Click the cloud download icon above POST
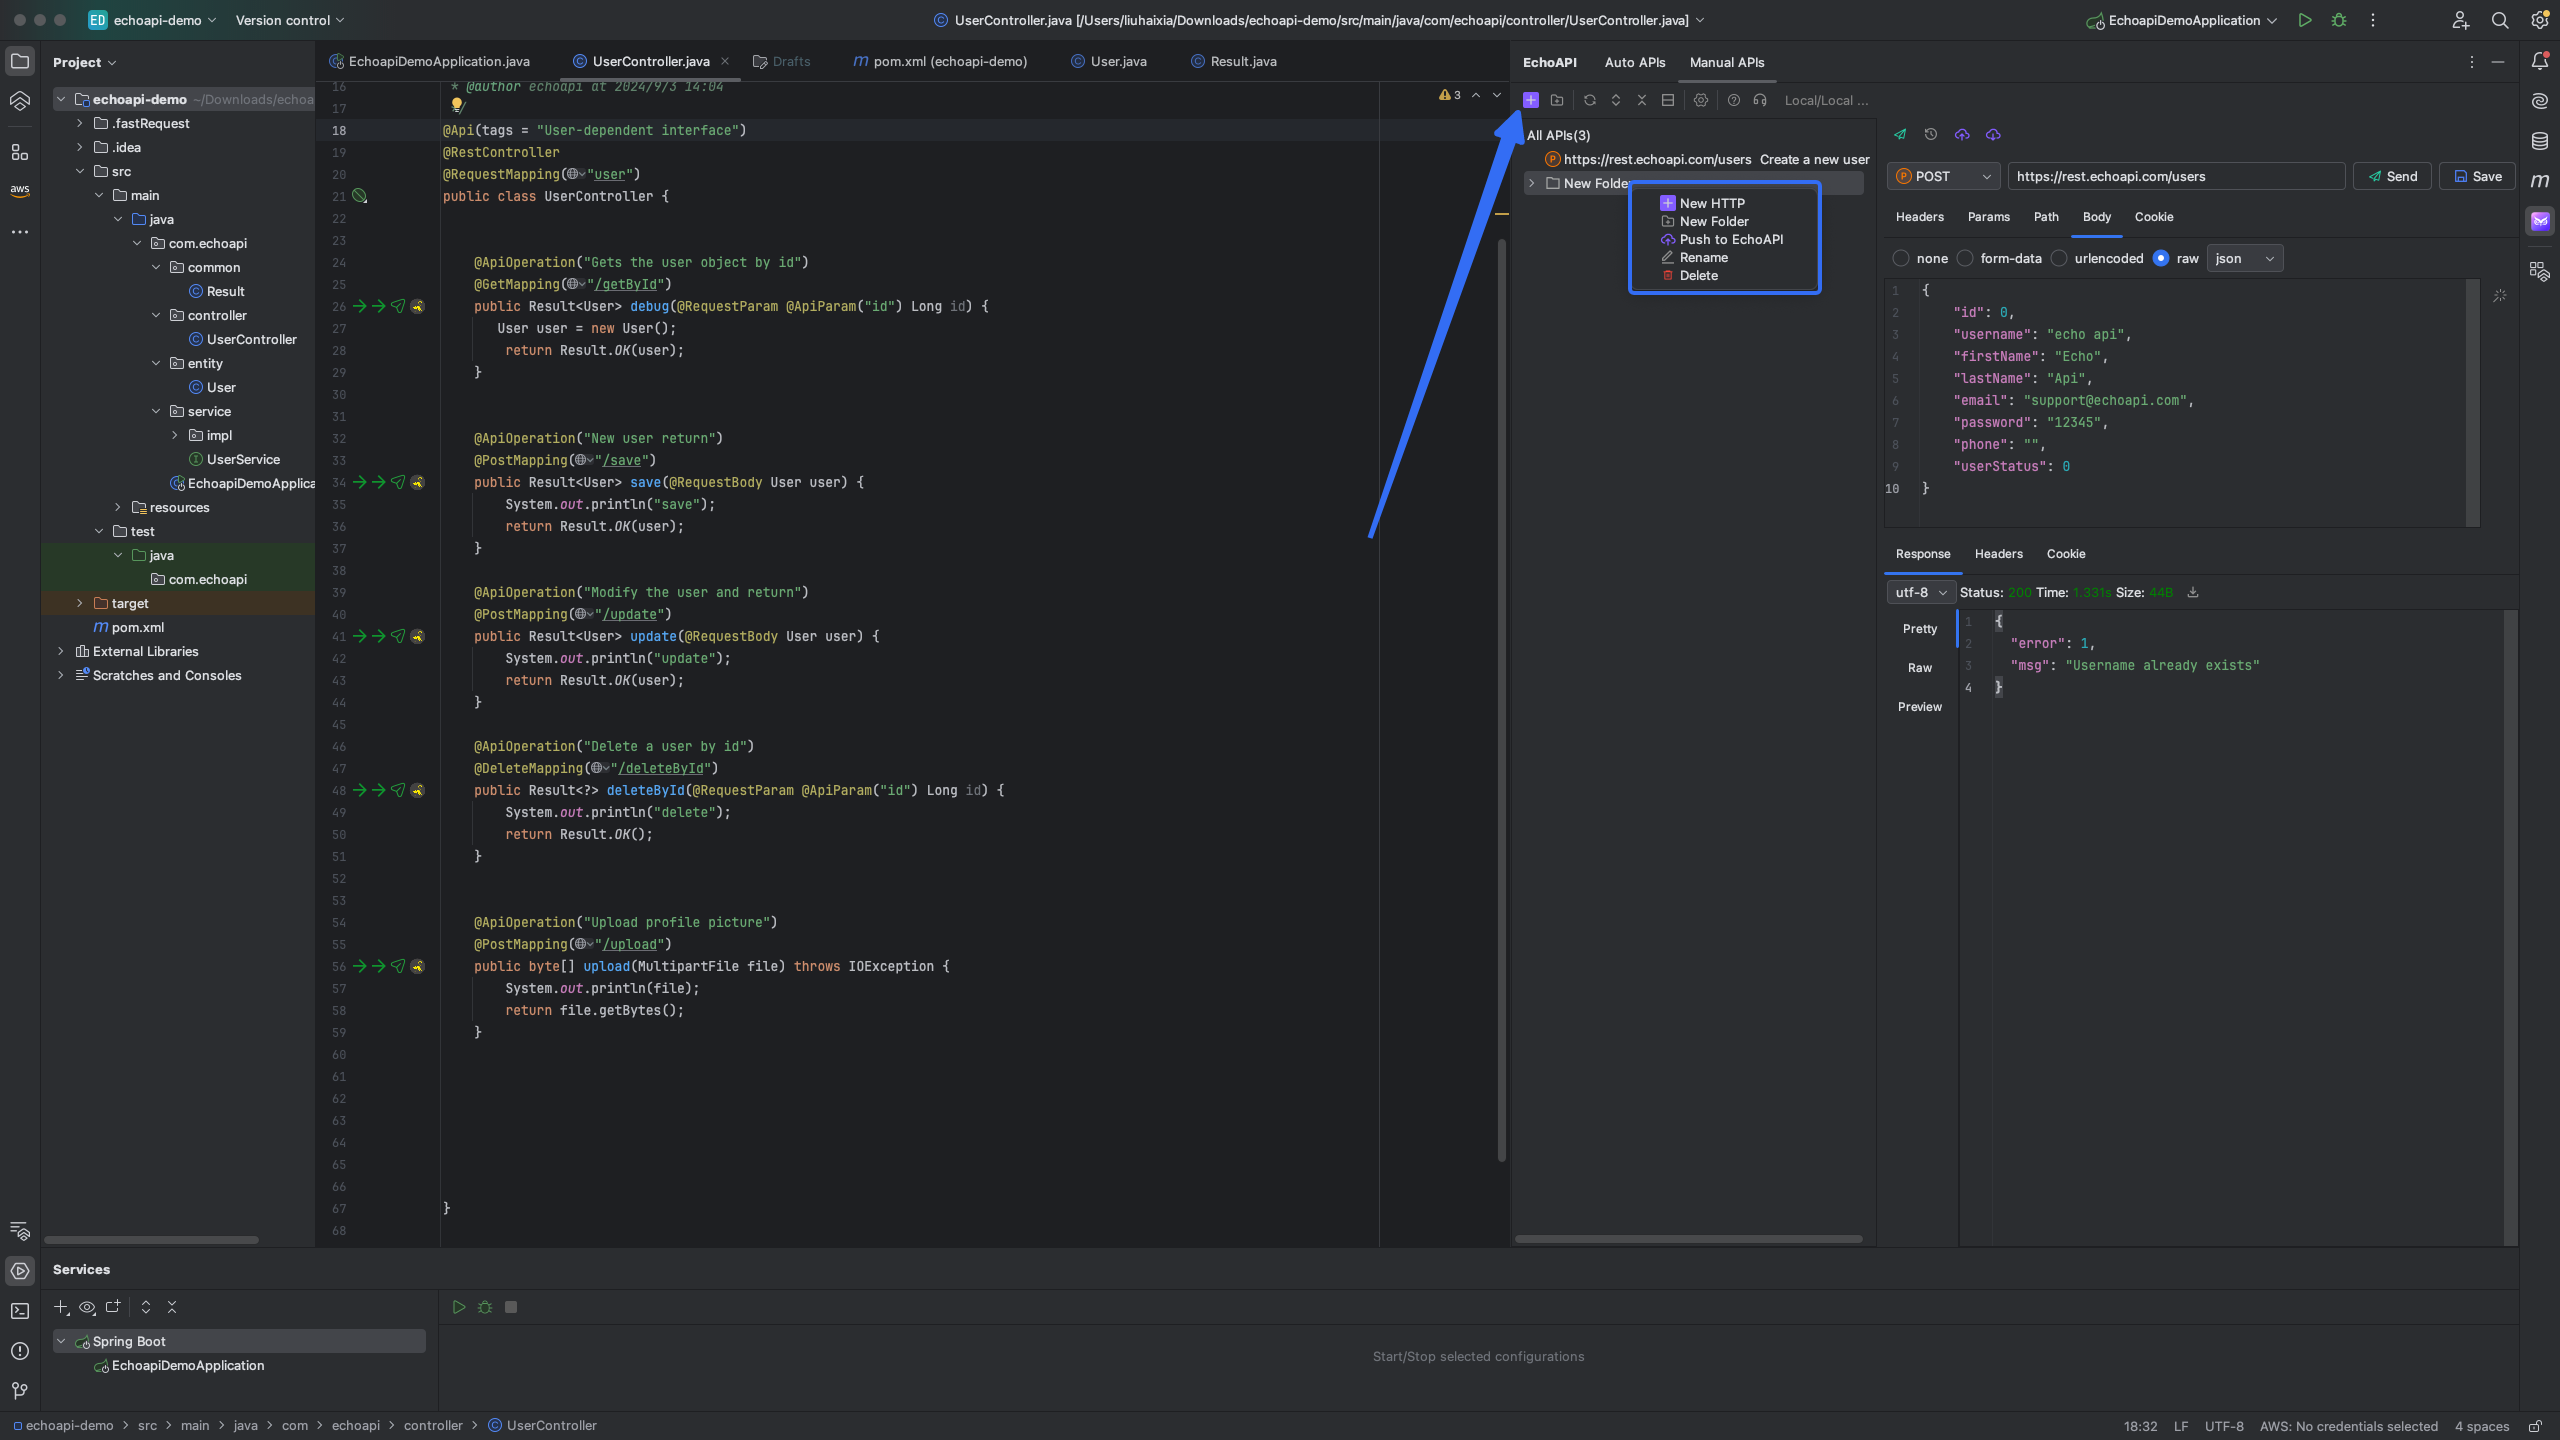 1993,134
